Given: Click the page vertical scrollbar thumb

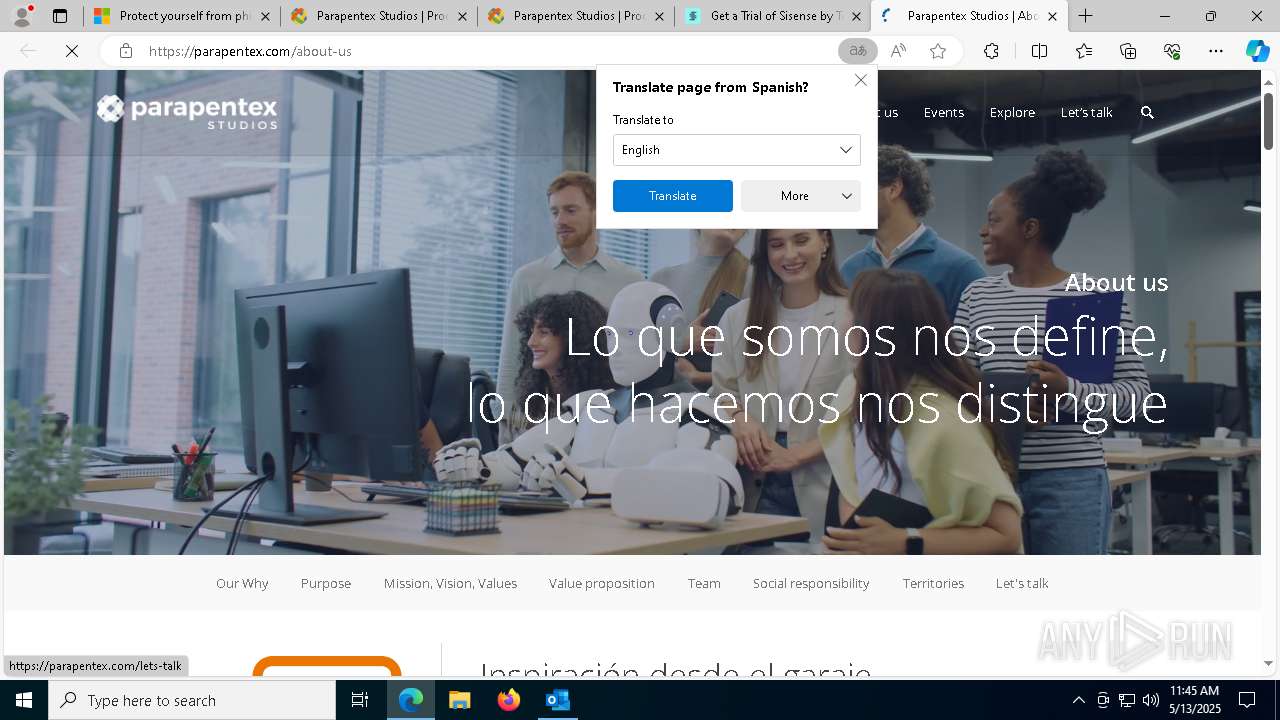Looking at the screenshot, I should click(1268, 121).
